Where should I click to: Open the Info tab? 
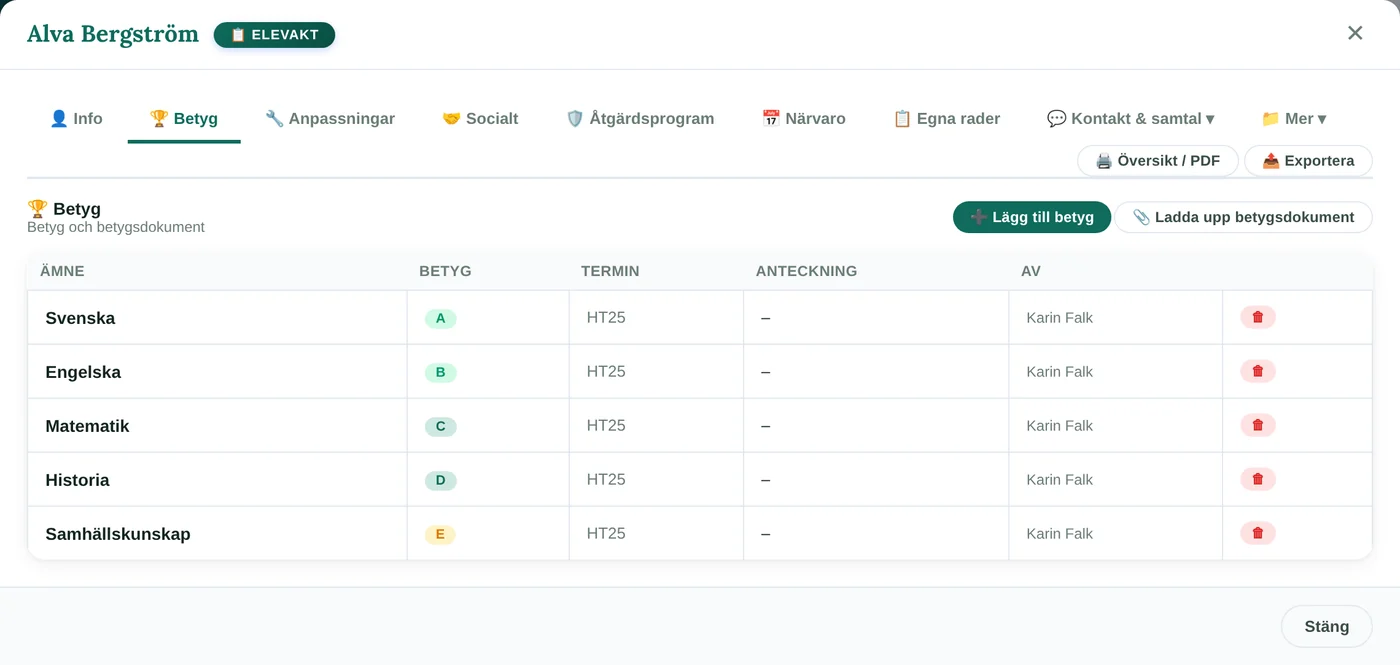(76, 118)
